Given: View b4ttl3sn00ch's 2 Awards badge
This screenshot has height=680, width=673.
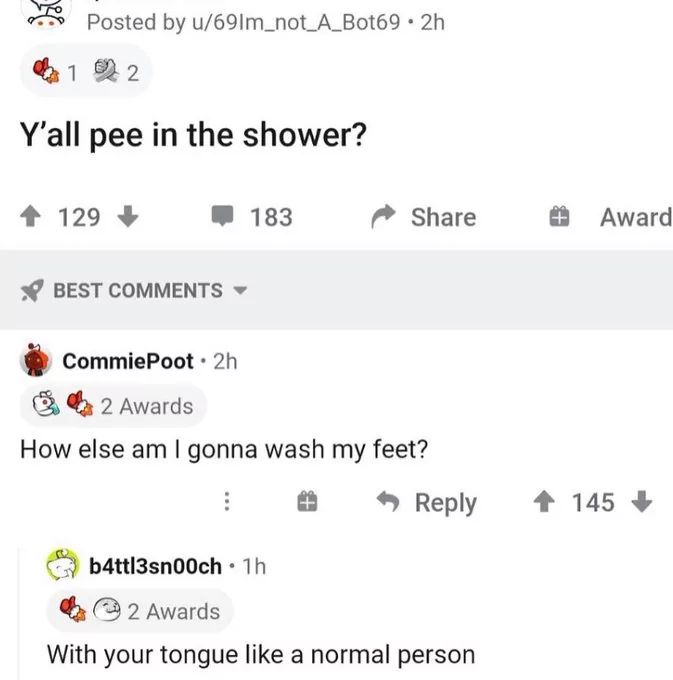Looking at the screenshot, I should coord(140,611).
